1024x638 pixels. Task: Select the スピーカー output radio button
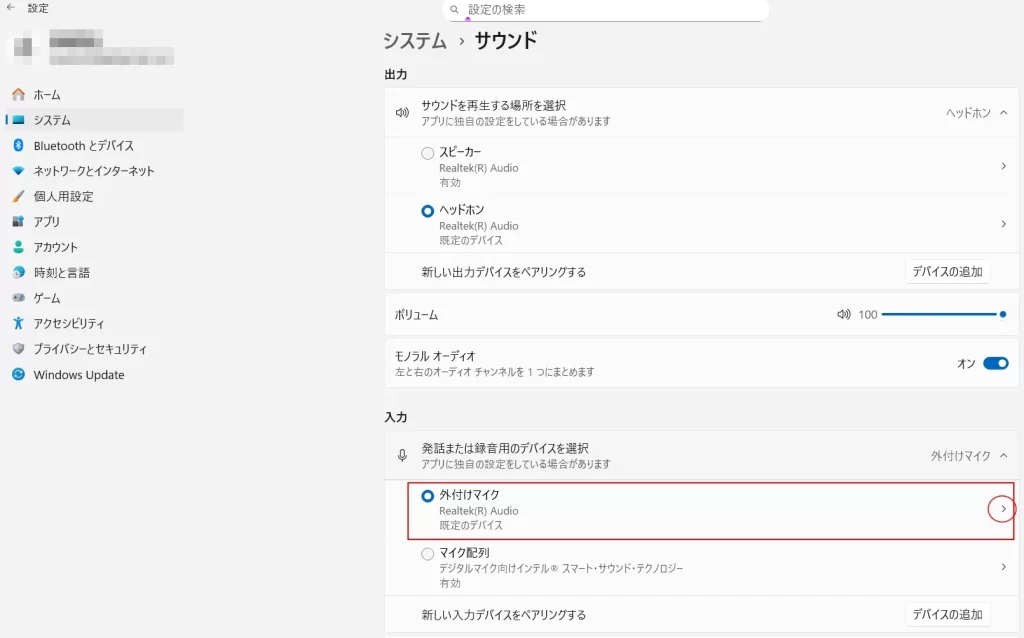point(427,153)
